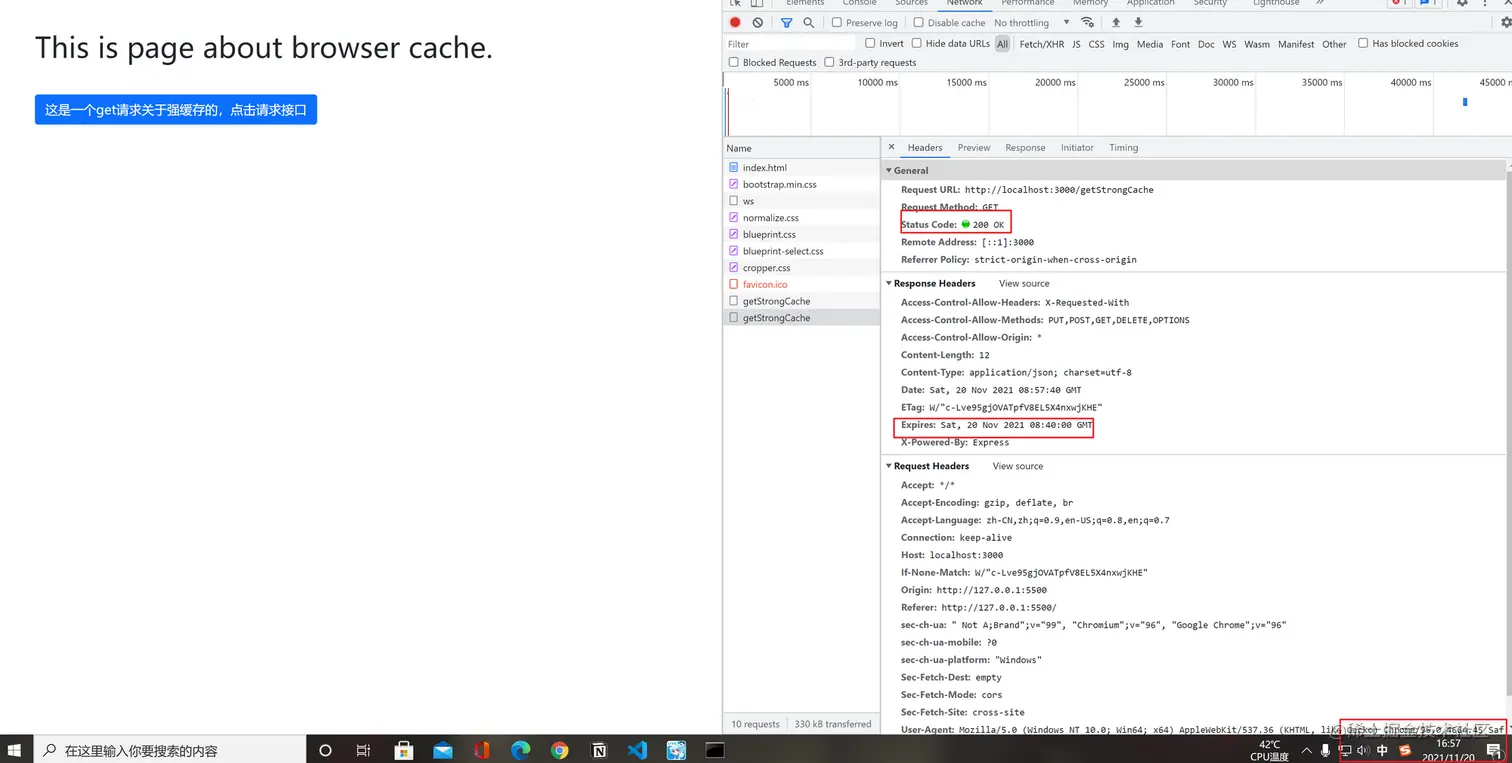The height and width of the screenshot is (763, 1512).
Task: Filter requests by Fetch/XHR
Action: point(1042,44)
